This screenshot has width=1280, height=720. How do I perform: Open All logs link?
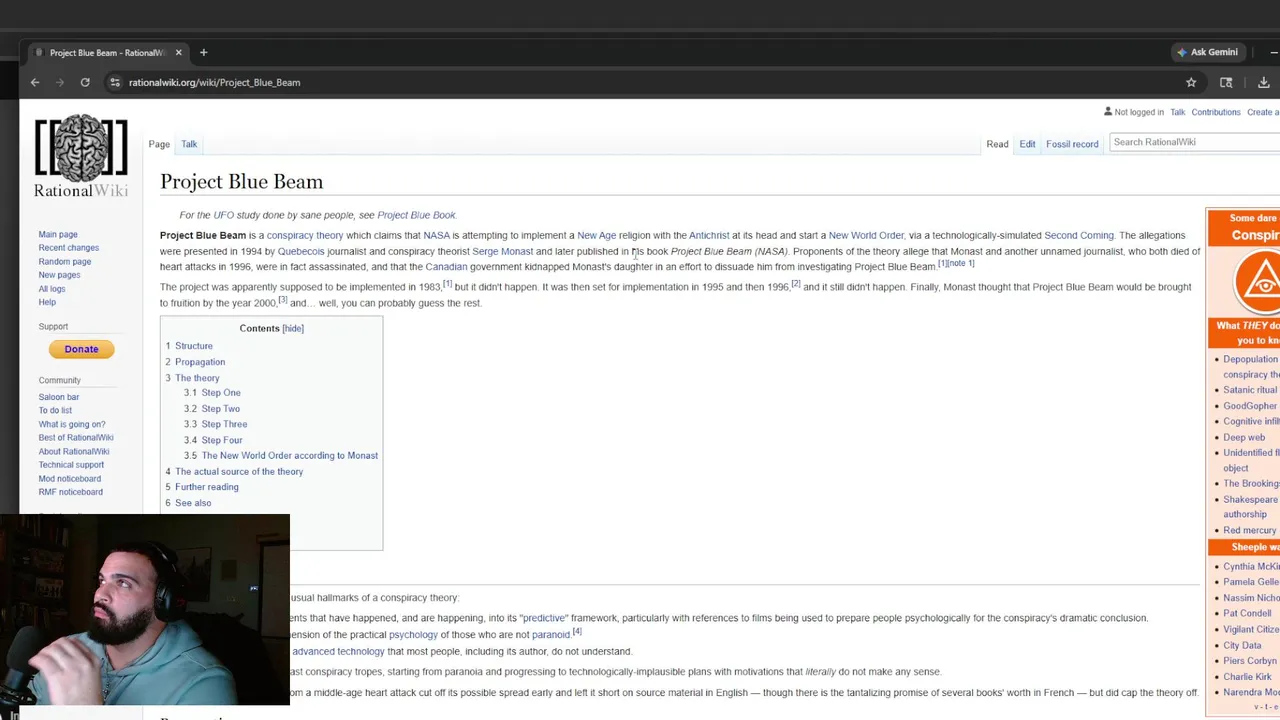pos(52,289)
